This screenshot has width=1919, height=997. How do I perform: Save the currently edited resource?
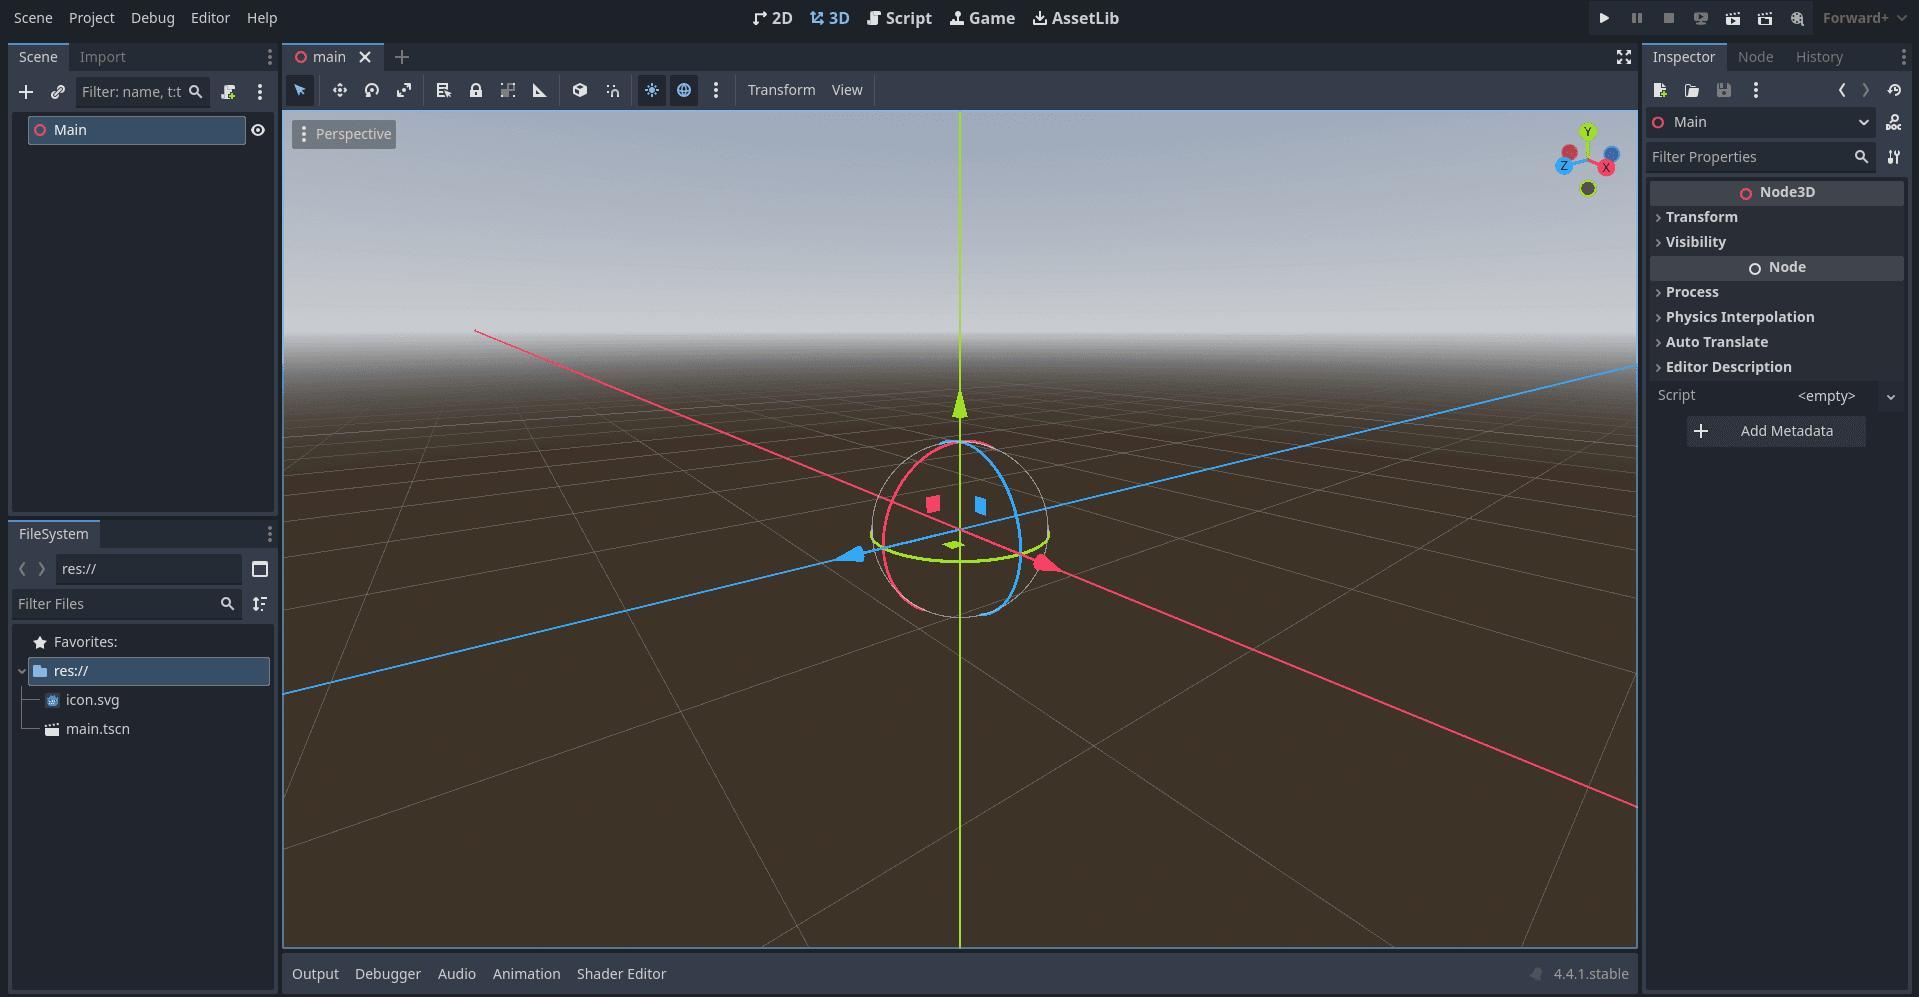point(1724,90)
